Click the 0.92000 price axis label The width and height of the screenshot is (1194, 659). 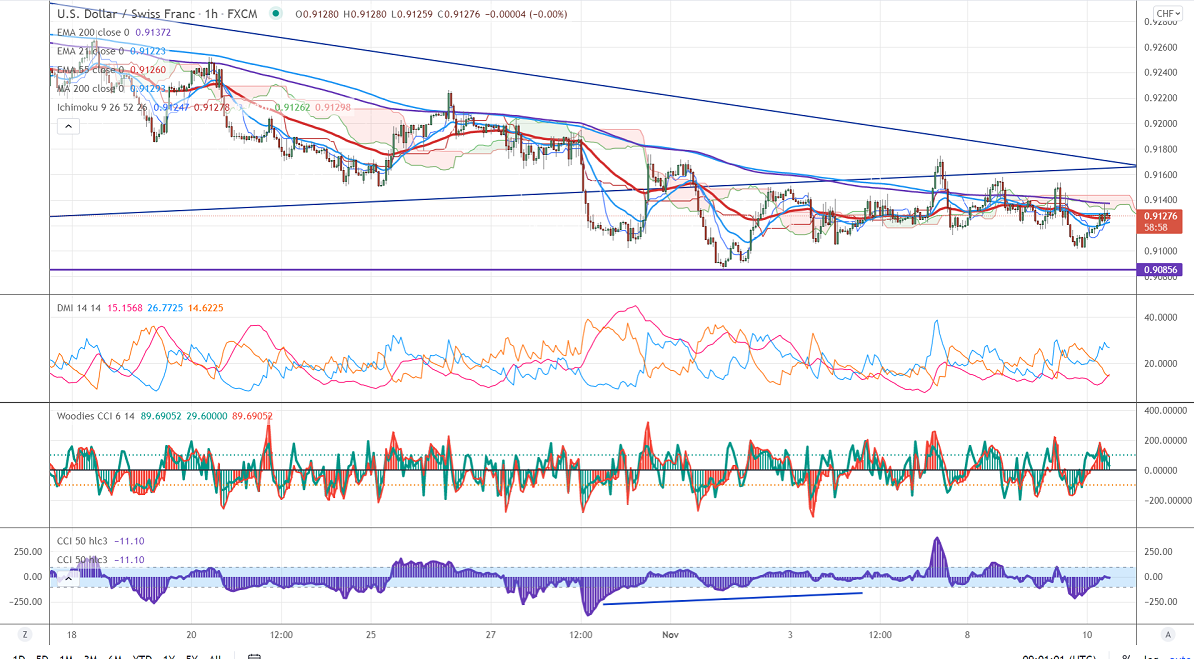point(1160,123)
